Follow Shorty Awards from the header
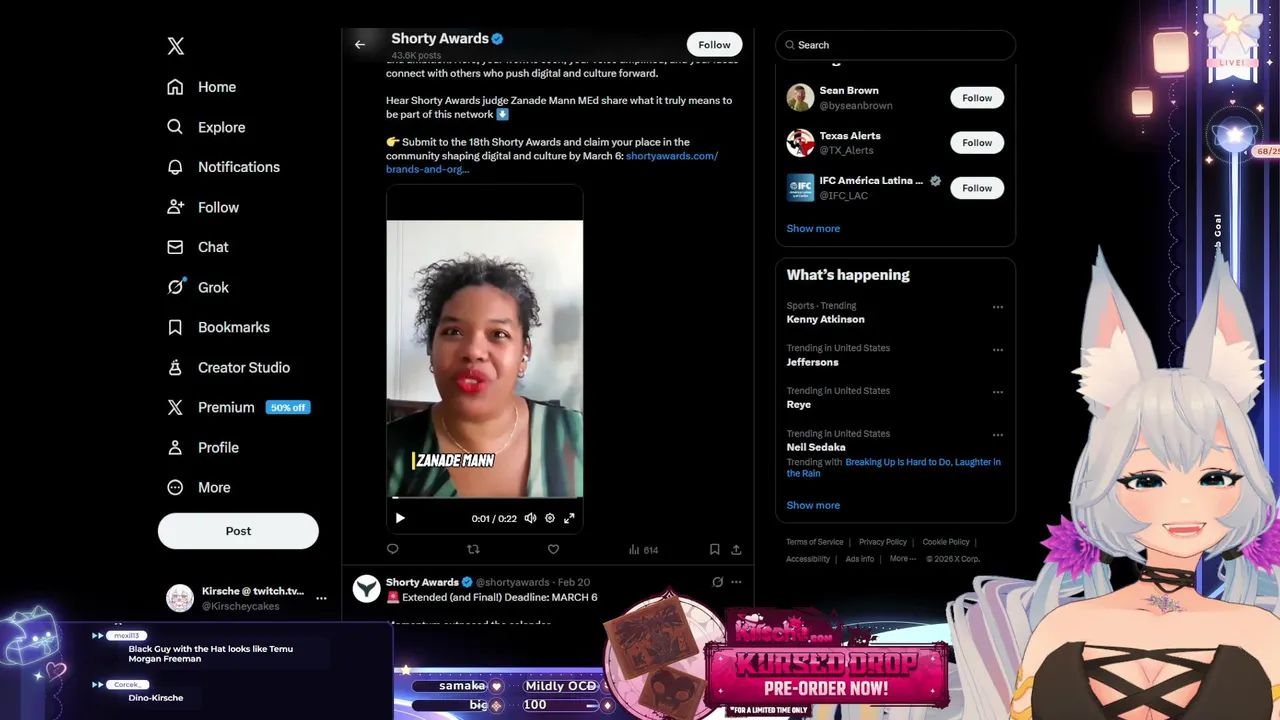The width and height of the screenshot is (1280, 720). pos(714,45)
